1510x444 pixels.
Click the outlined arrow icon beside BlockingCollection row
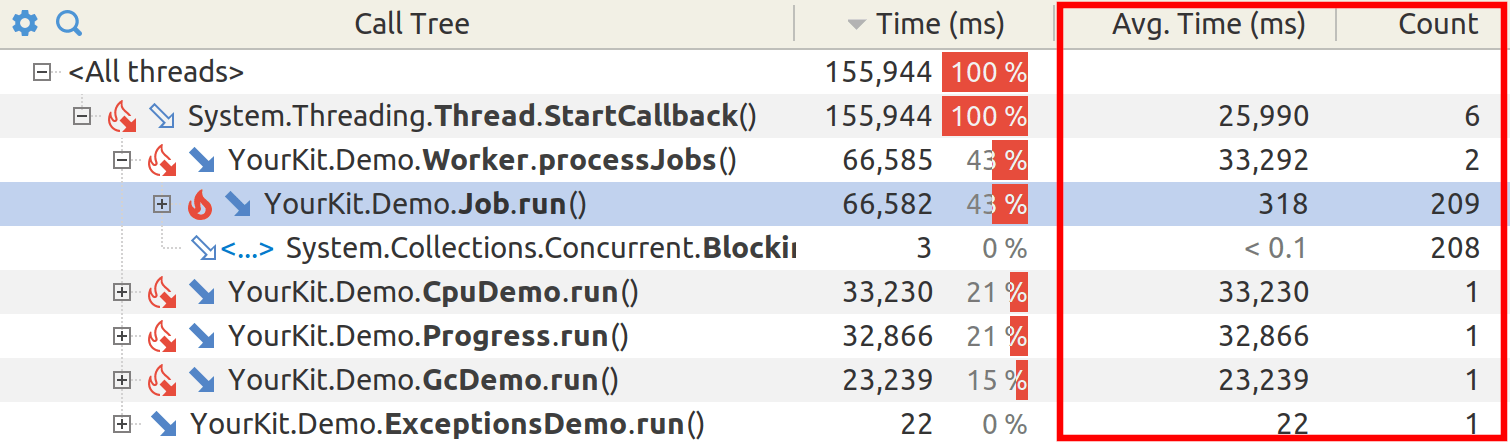(x=204, y=248)
